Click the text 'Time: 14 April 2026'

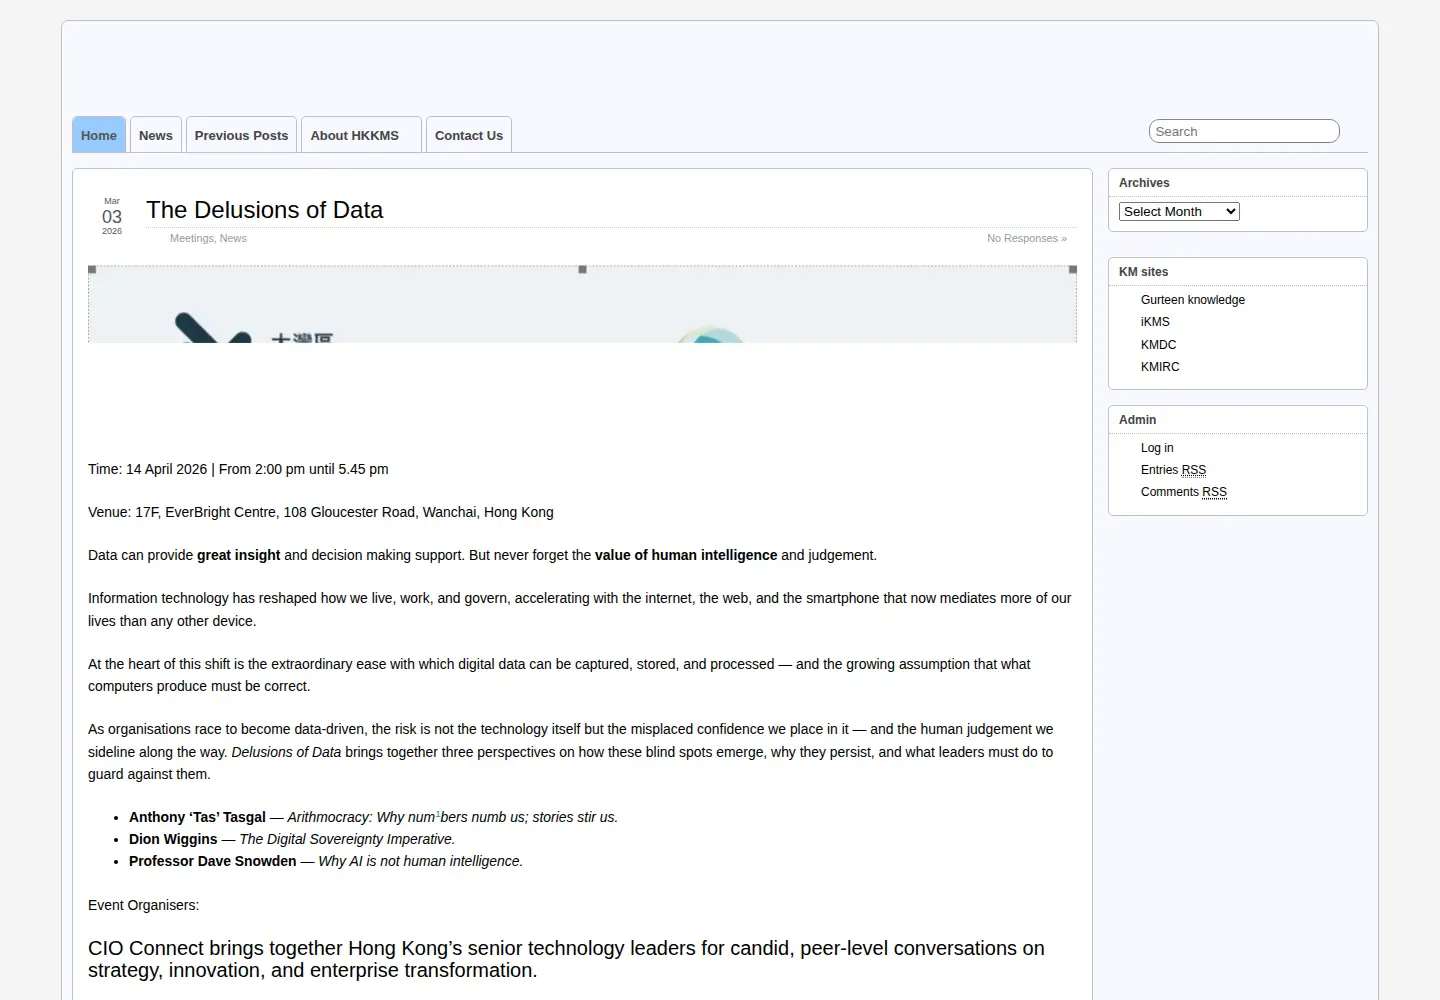click(x=147, y=469)
